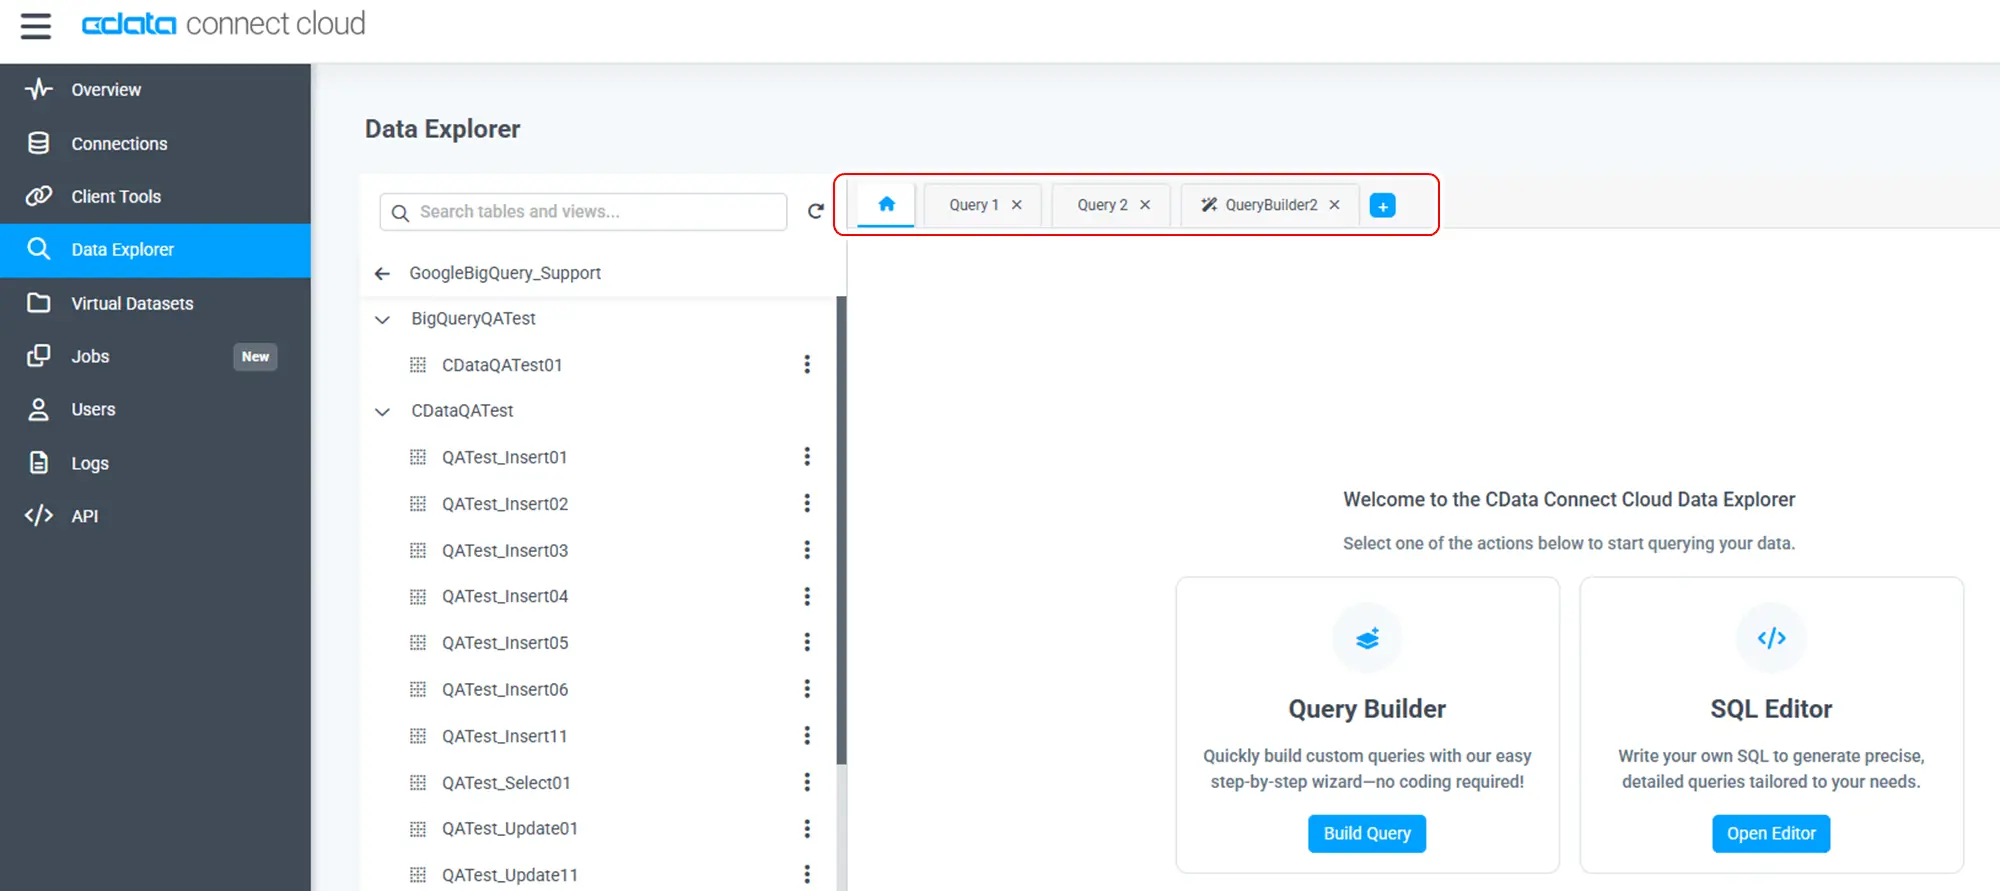The width and height of the screenshot is (2000, 891).
Task: Close the Query 1 tab
Action: click(x=1017, y=205)
